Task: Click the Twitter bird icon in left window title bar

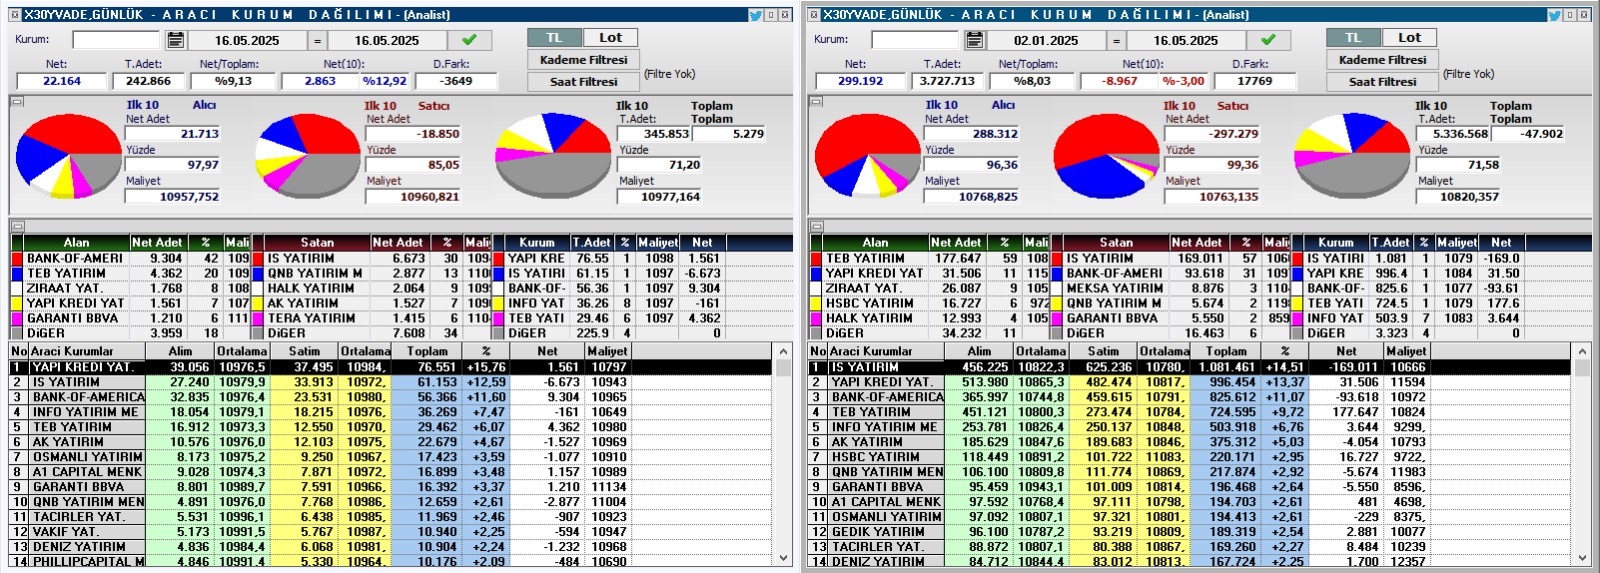Action: pos(756,15)
